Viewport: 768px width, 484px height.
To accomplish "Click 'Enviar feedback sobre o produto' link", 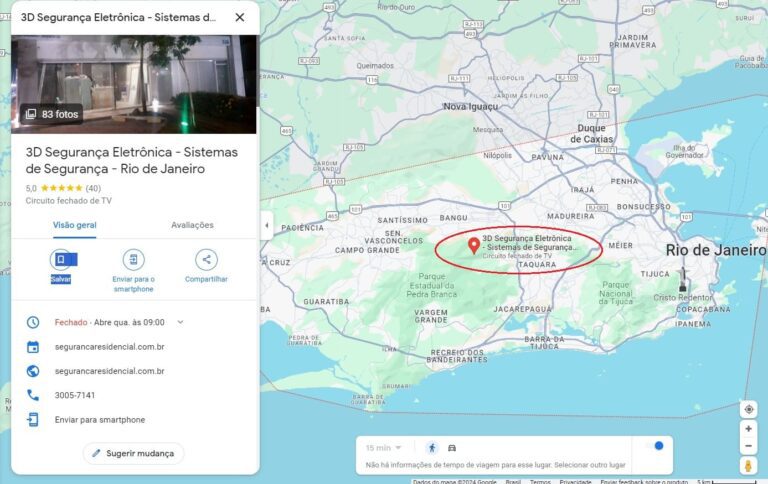I will pyautogui.click(x=644, y=482).
